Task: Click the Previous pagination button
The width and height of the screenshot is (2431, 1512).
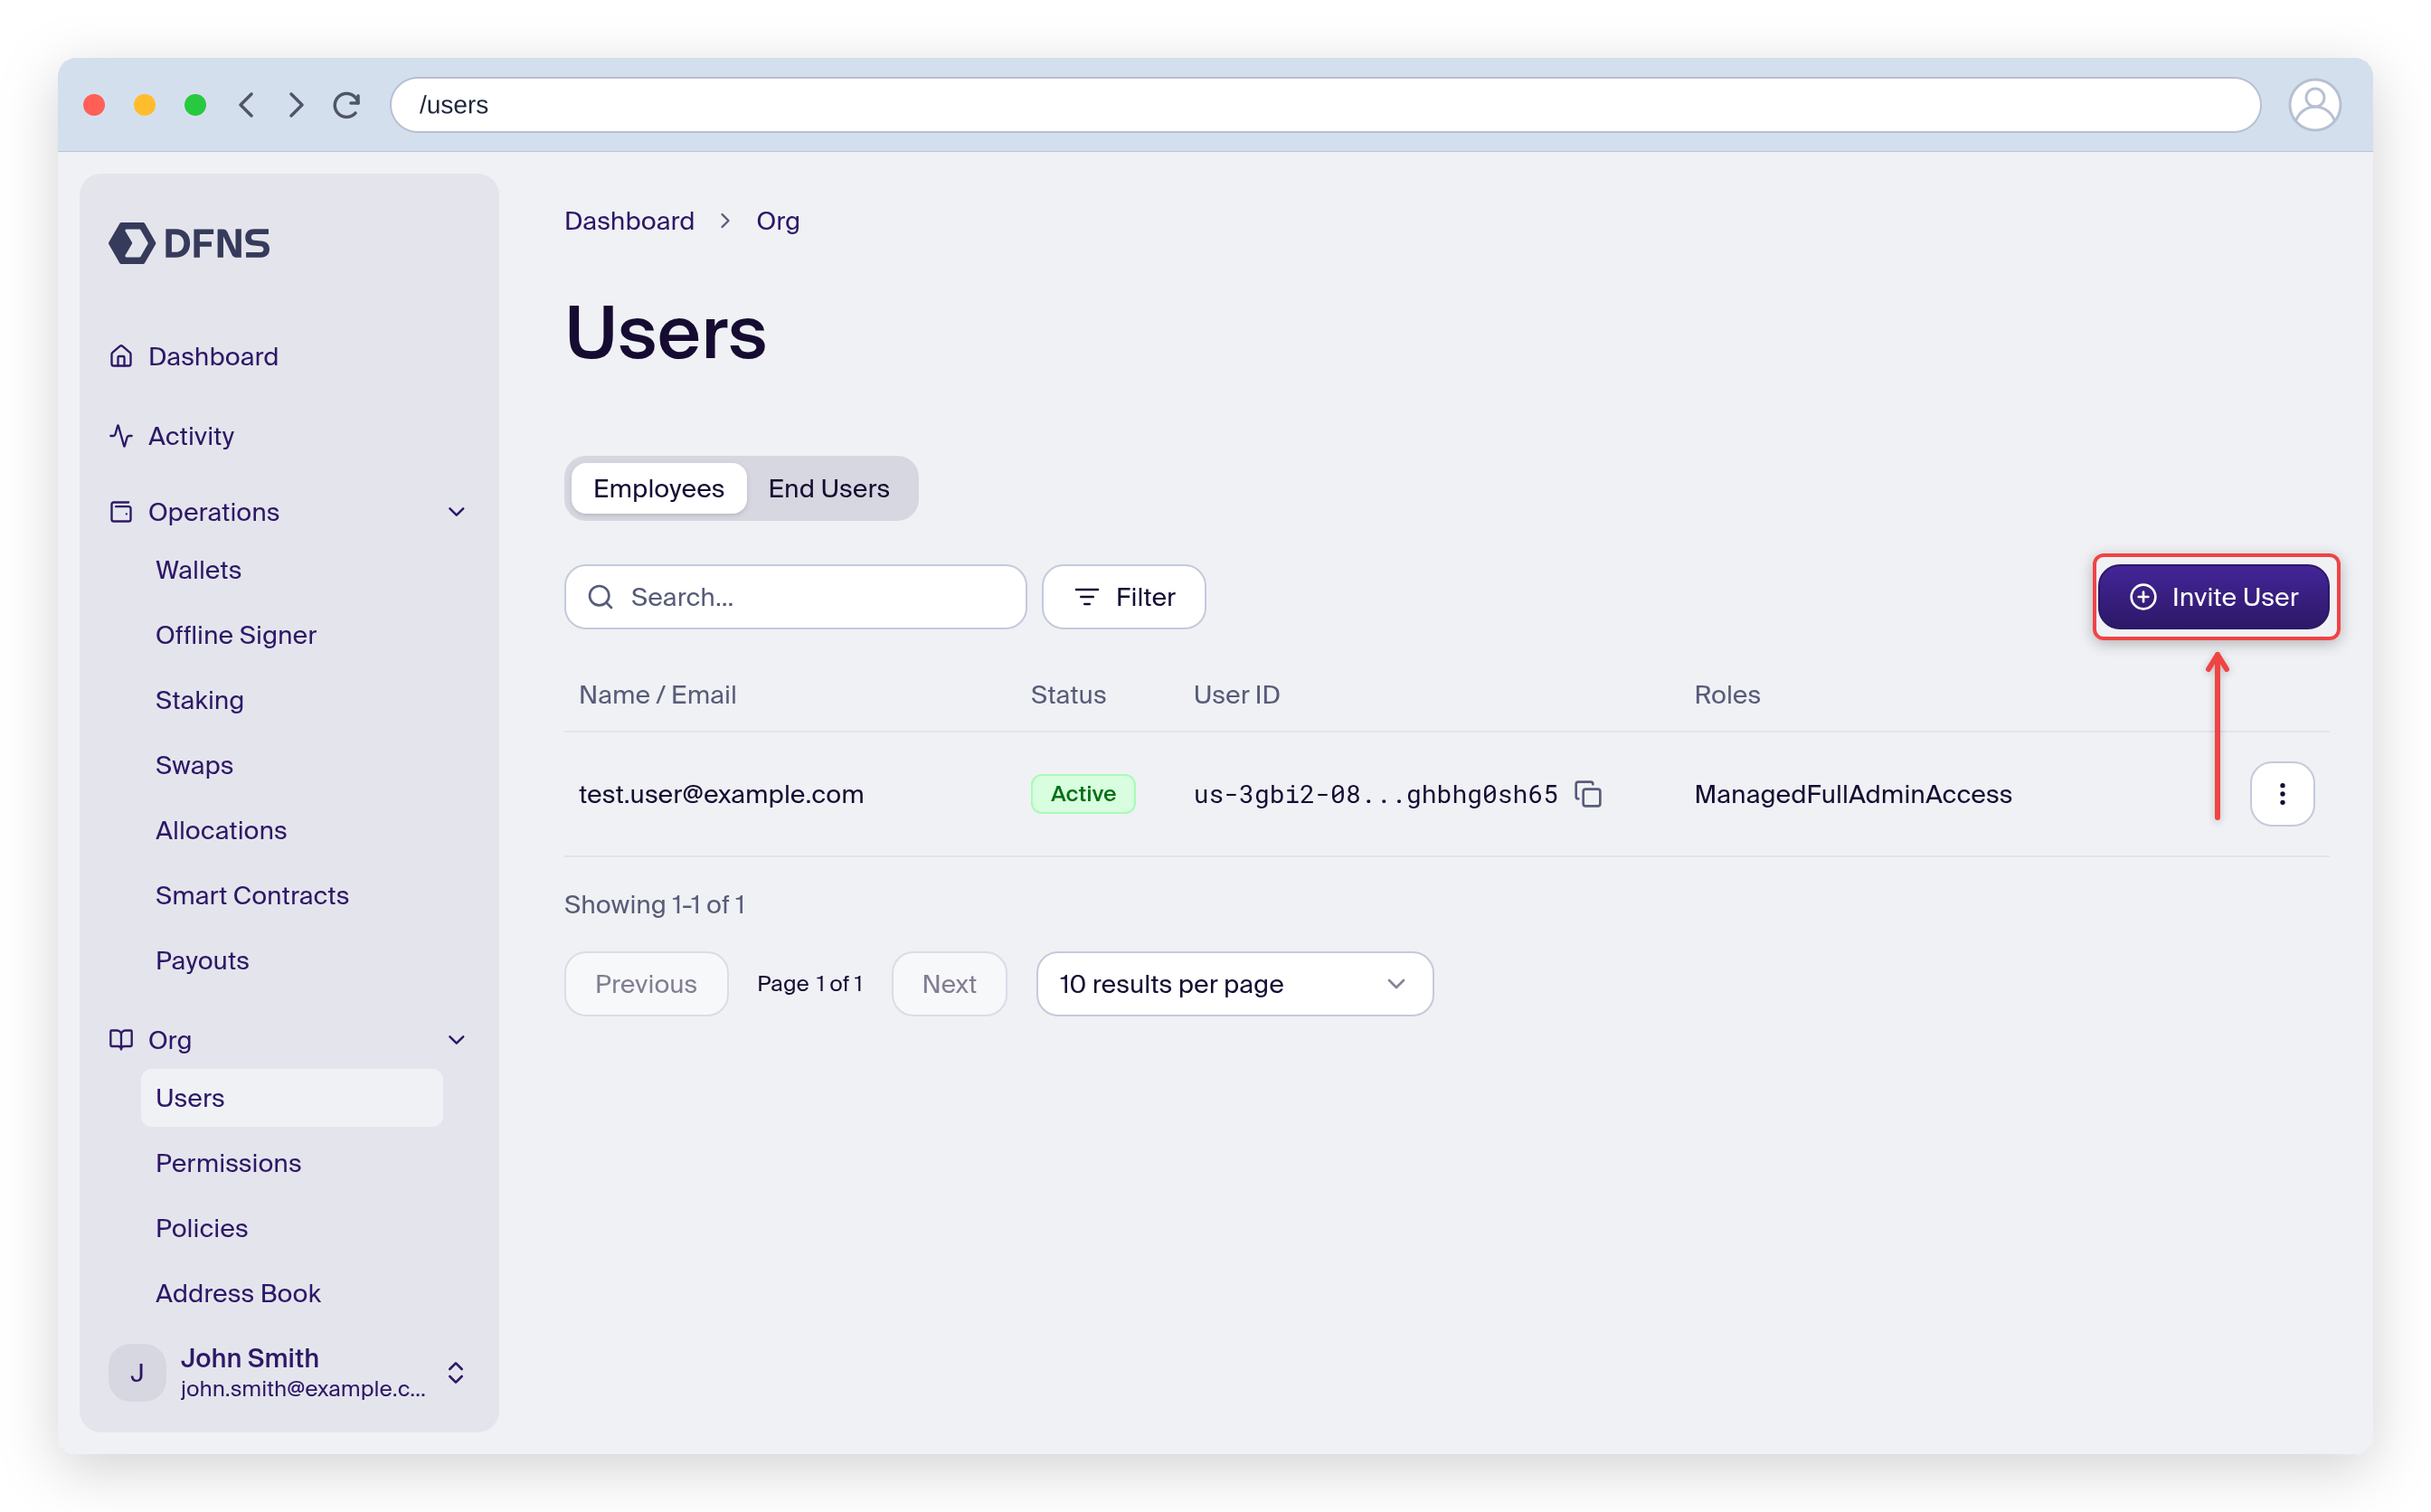Action: point(646,984)
